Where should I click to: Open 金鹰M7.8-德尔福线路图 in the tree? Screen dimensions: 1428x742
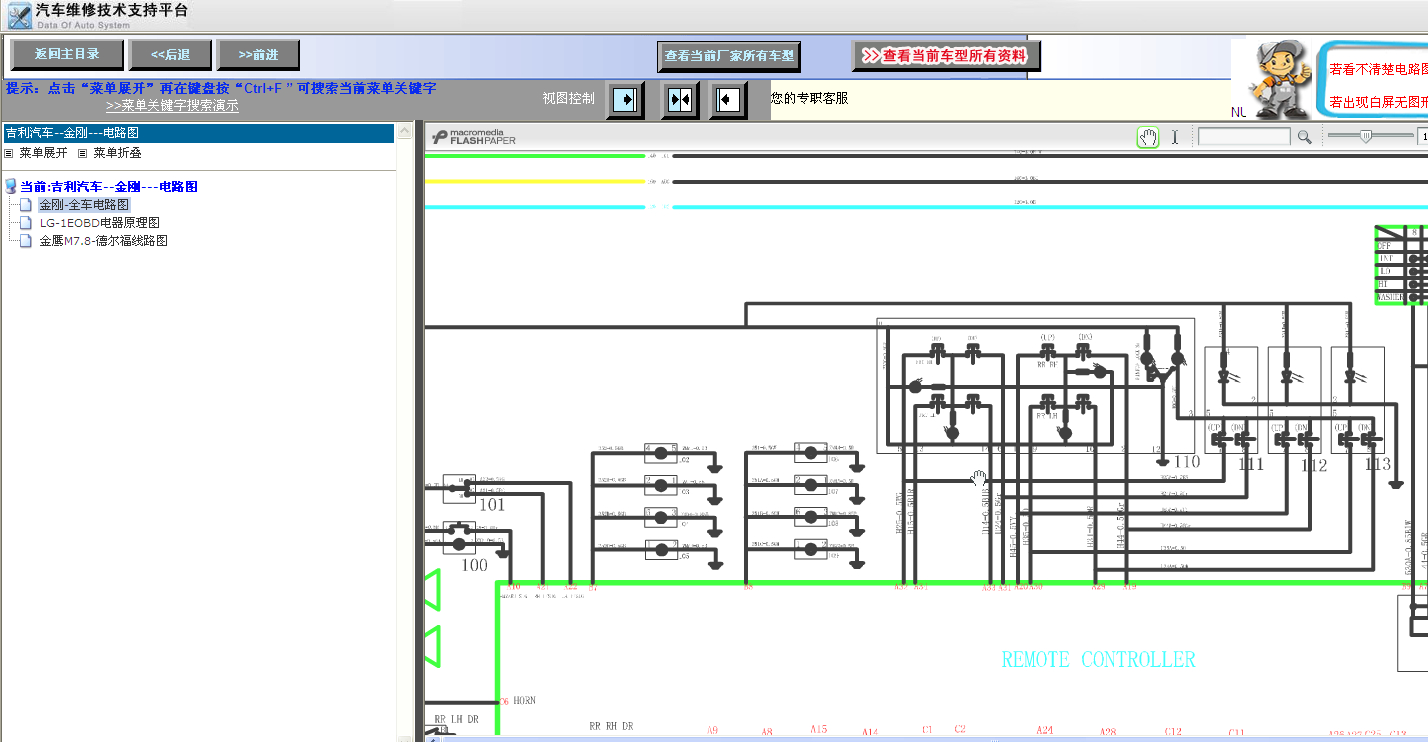103,241
